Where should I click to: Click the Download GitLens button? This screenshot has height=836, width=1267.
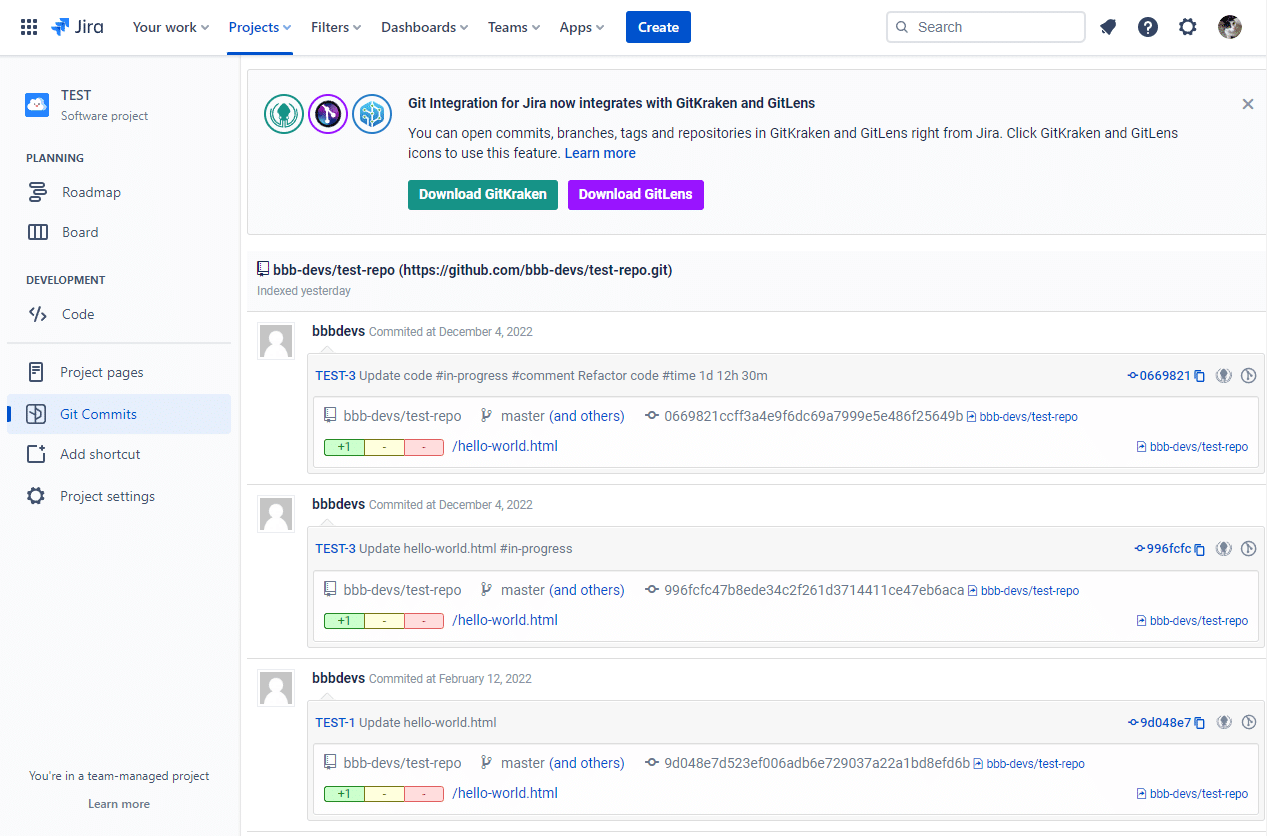(635, 194)
